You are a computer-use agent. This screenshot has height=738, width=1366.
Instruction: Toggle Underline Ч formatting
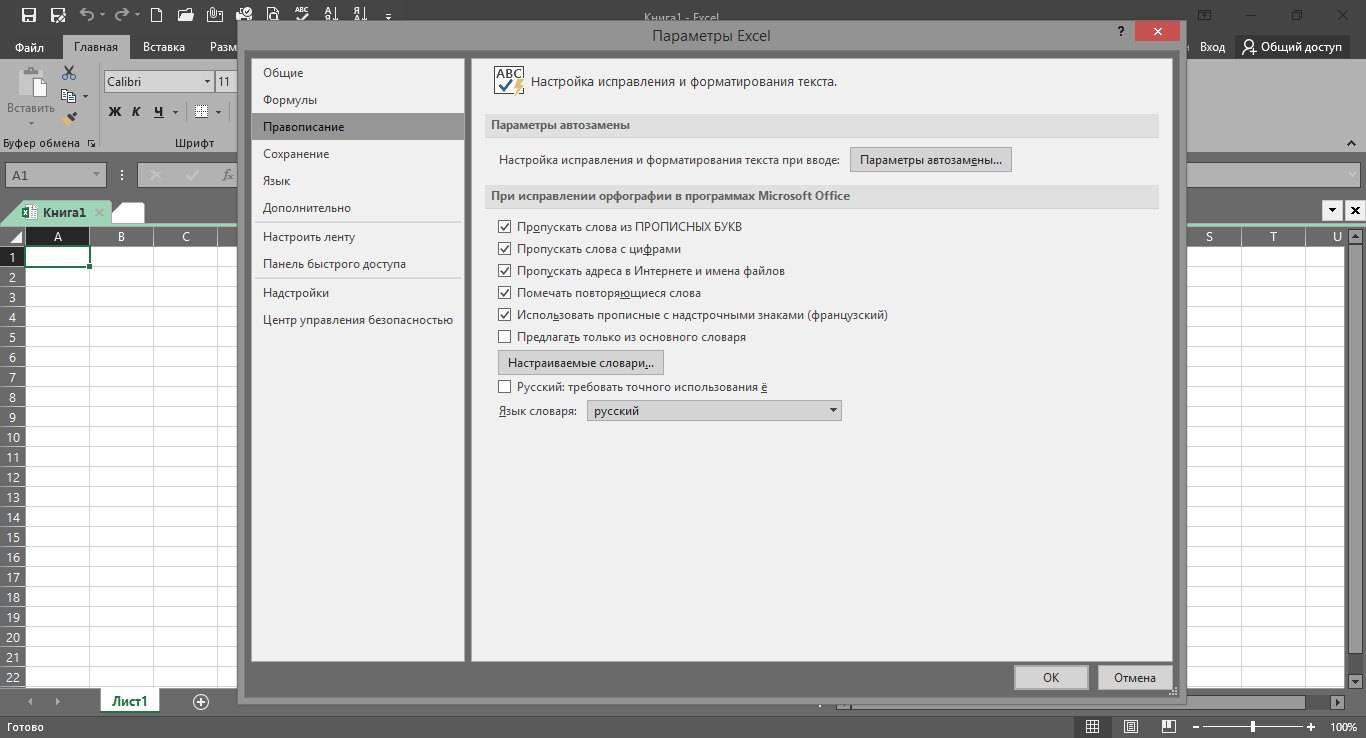158,112
